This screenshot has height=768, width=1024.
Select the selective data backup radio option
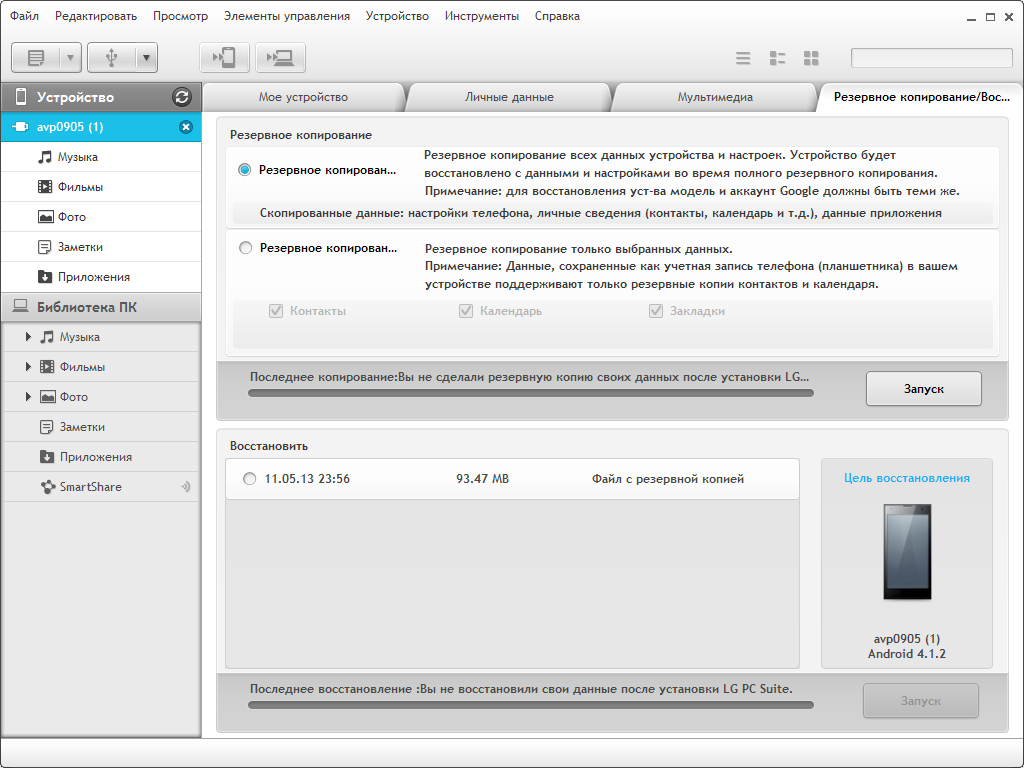pyautogui.click(x=246, y=248)
